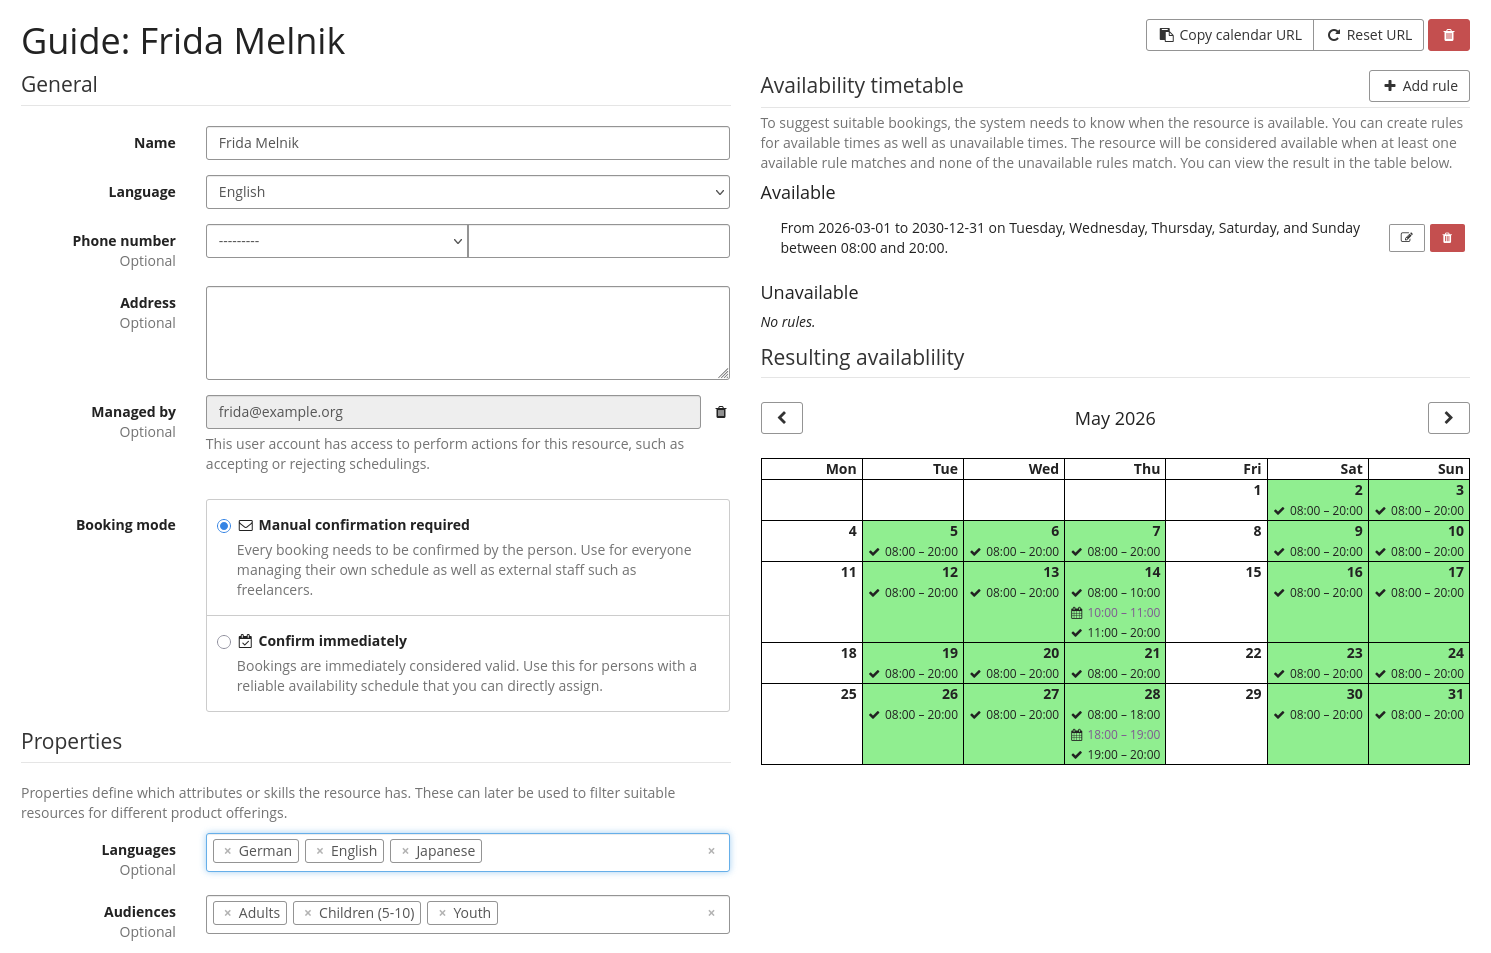Remove the Japanese language tag
The width and height of the screenshot is (1491, 953).
(x=405, y=851)
